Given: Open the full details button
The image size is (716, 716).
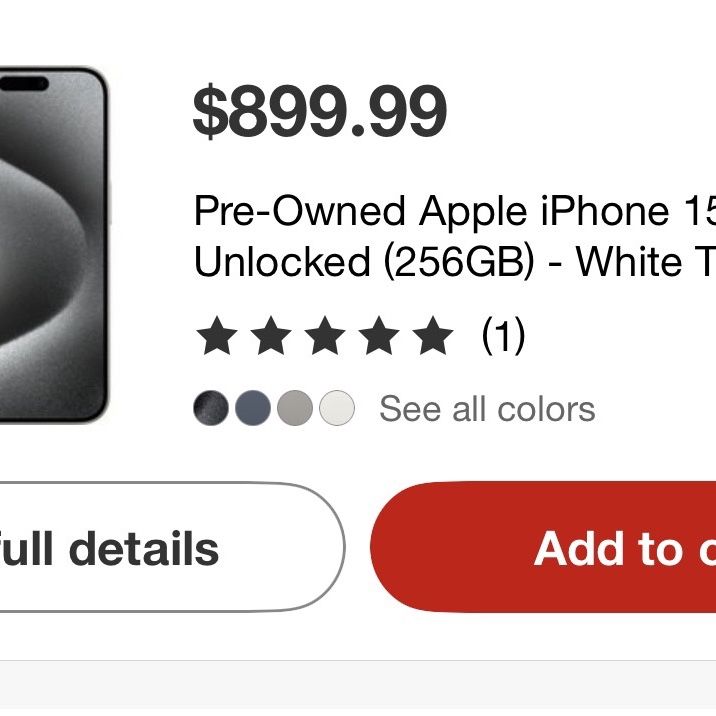Looking at the screenshot, I should point(172,547).
